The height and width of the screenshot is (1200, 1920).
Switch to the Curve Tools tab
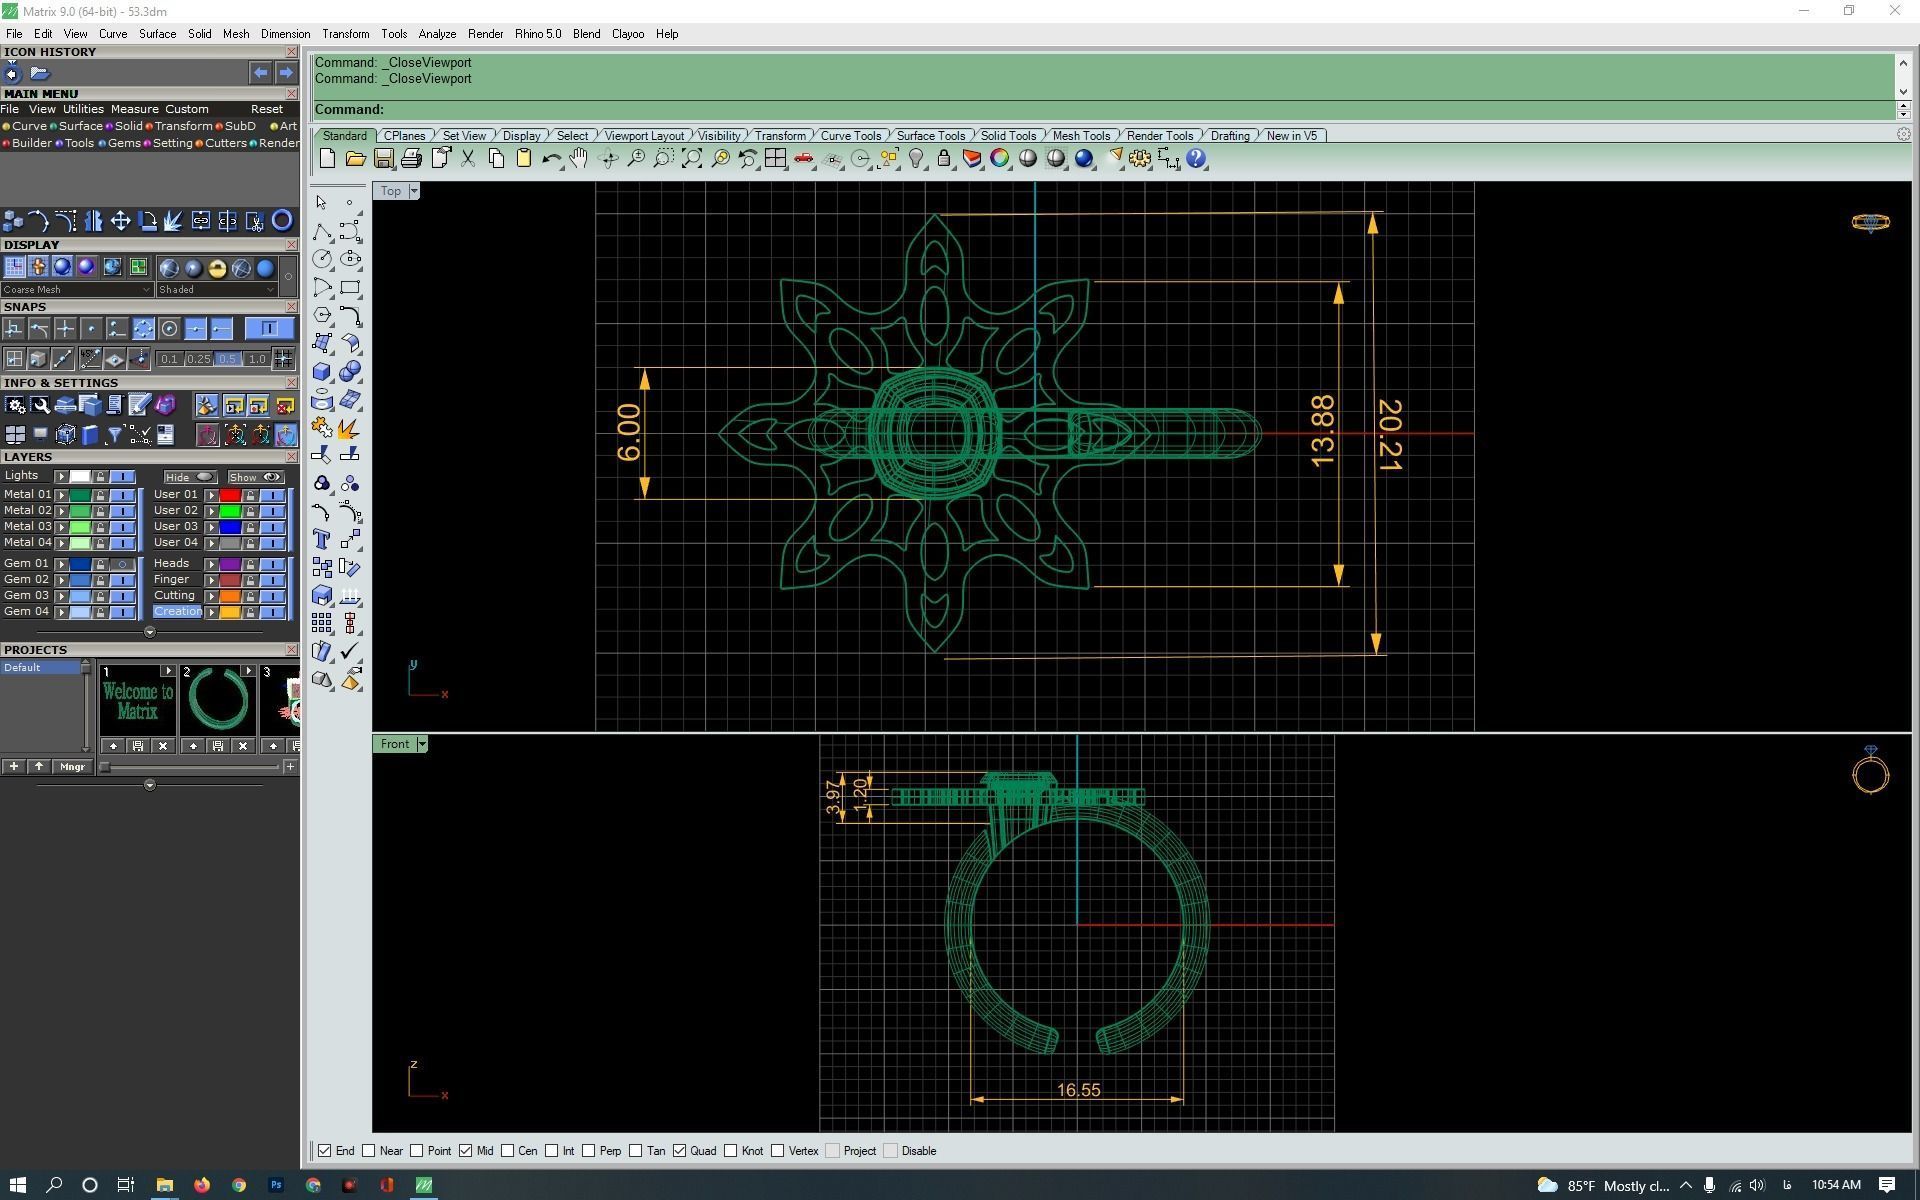coord(850,136)
